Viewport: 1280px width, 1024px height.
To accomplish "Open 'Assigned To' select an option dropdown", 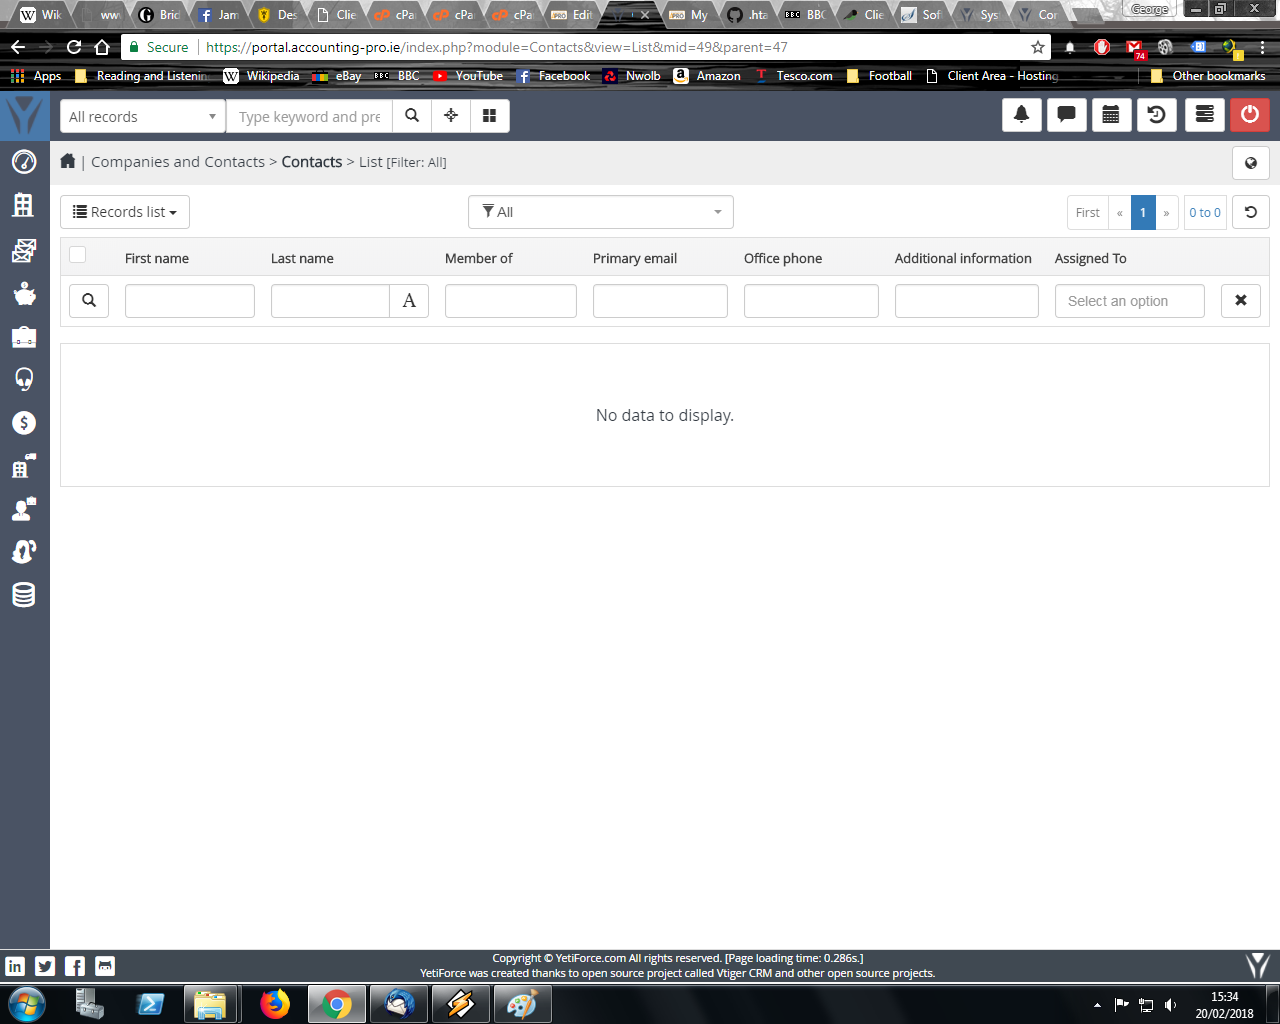I will (1130, 301).
